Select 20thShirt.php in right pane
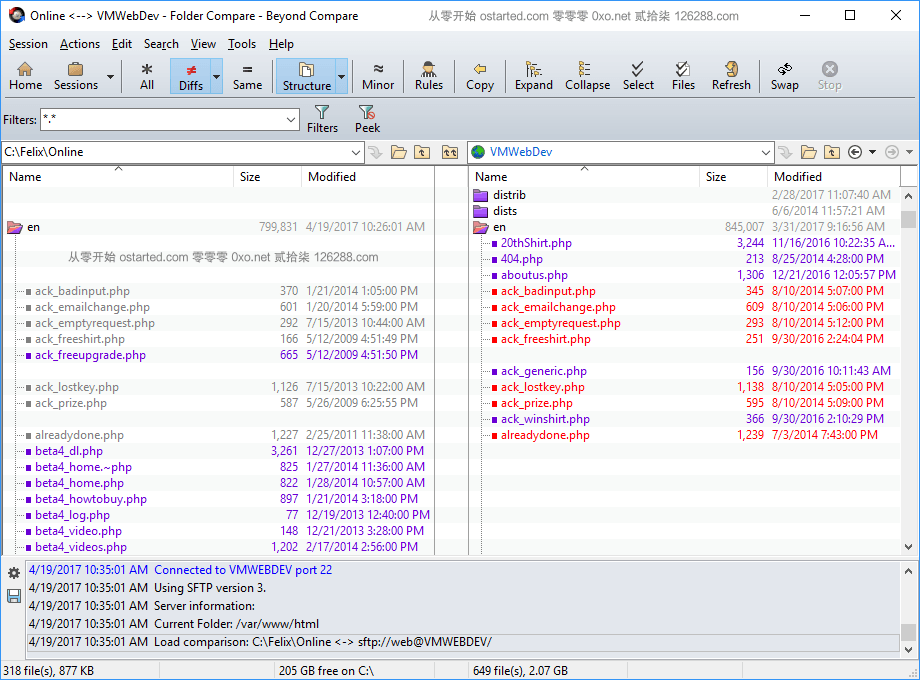920x680 pixels. (x=536, y=243)
